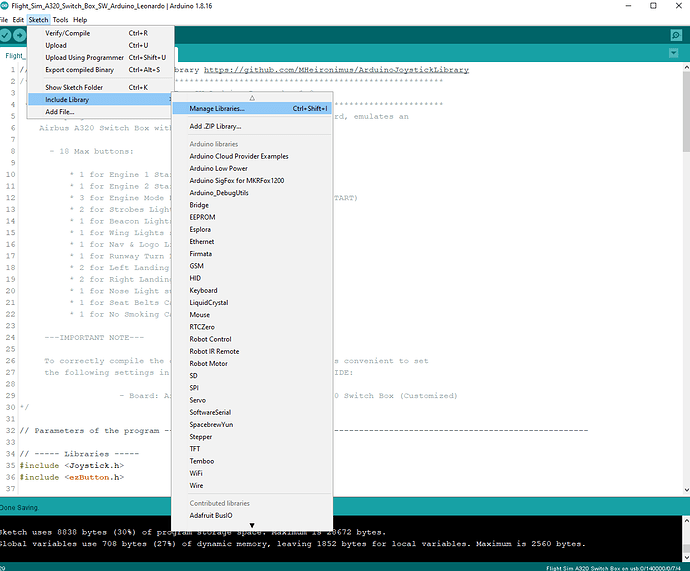
Task: Include the SpacebrewYun library
Action: [x=252, y=425]
